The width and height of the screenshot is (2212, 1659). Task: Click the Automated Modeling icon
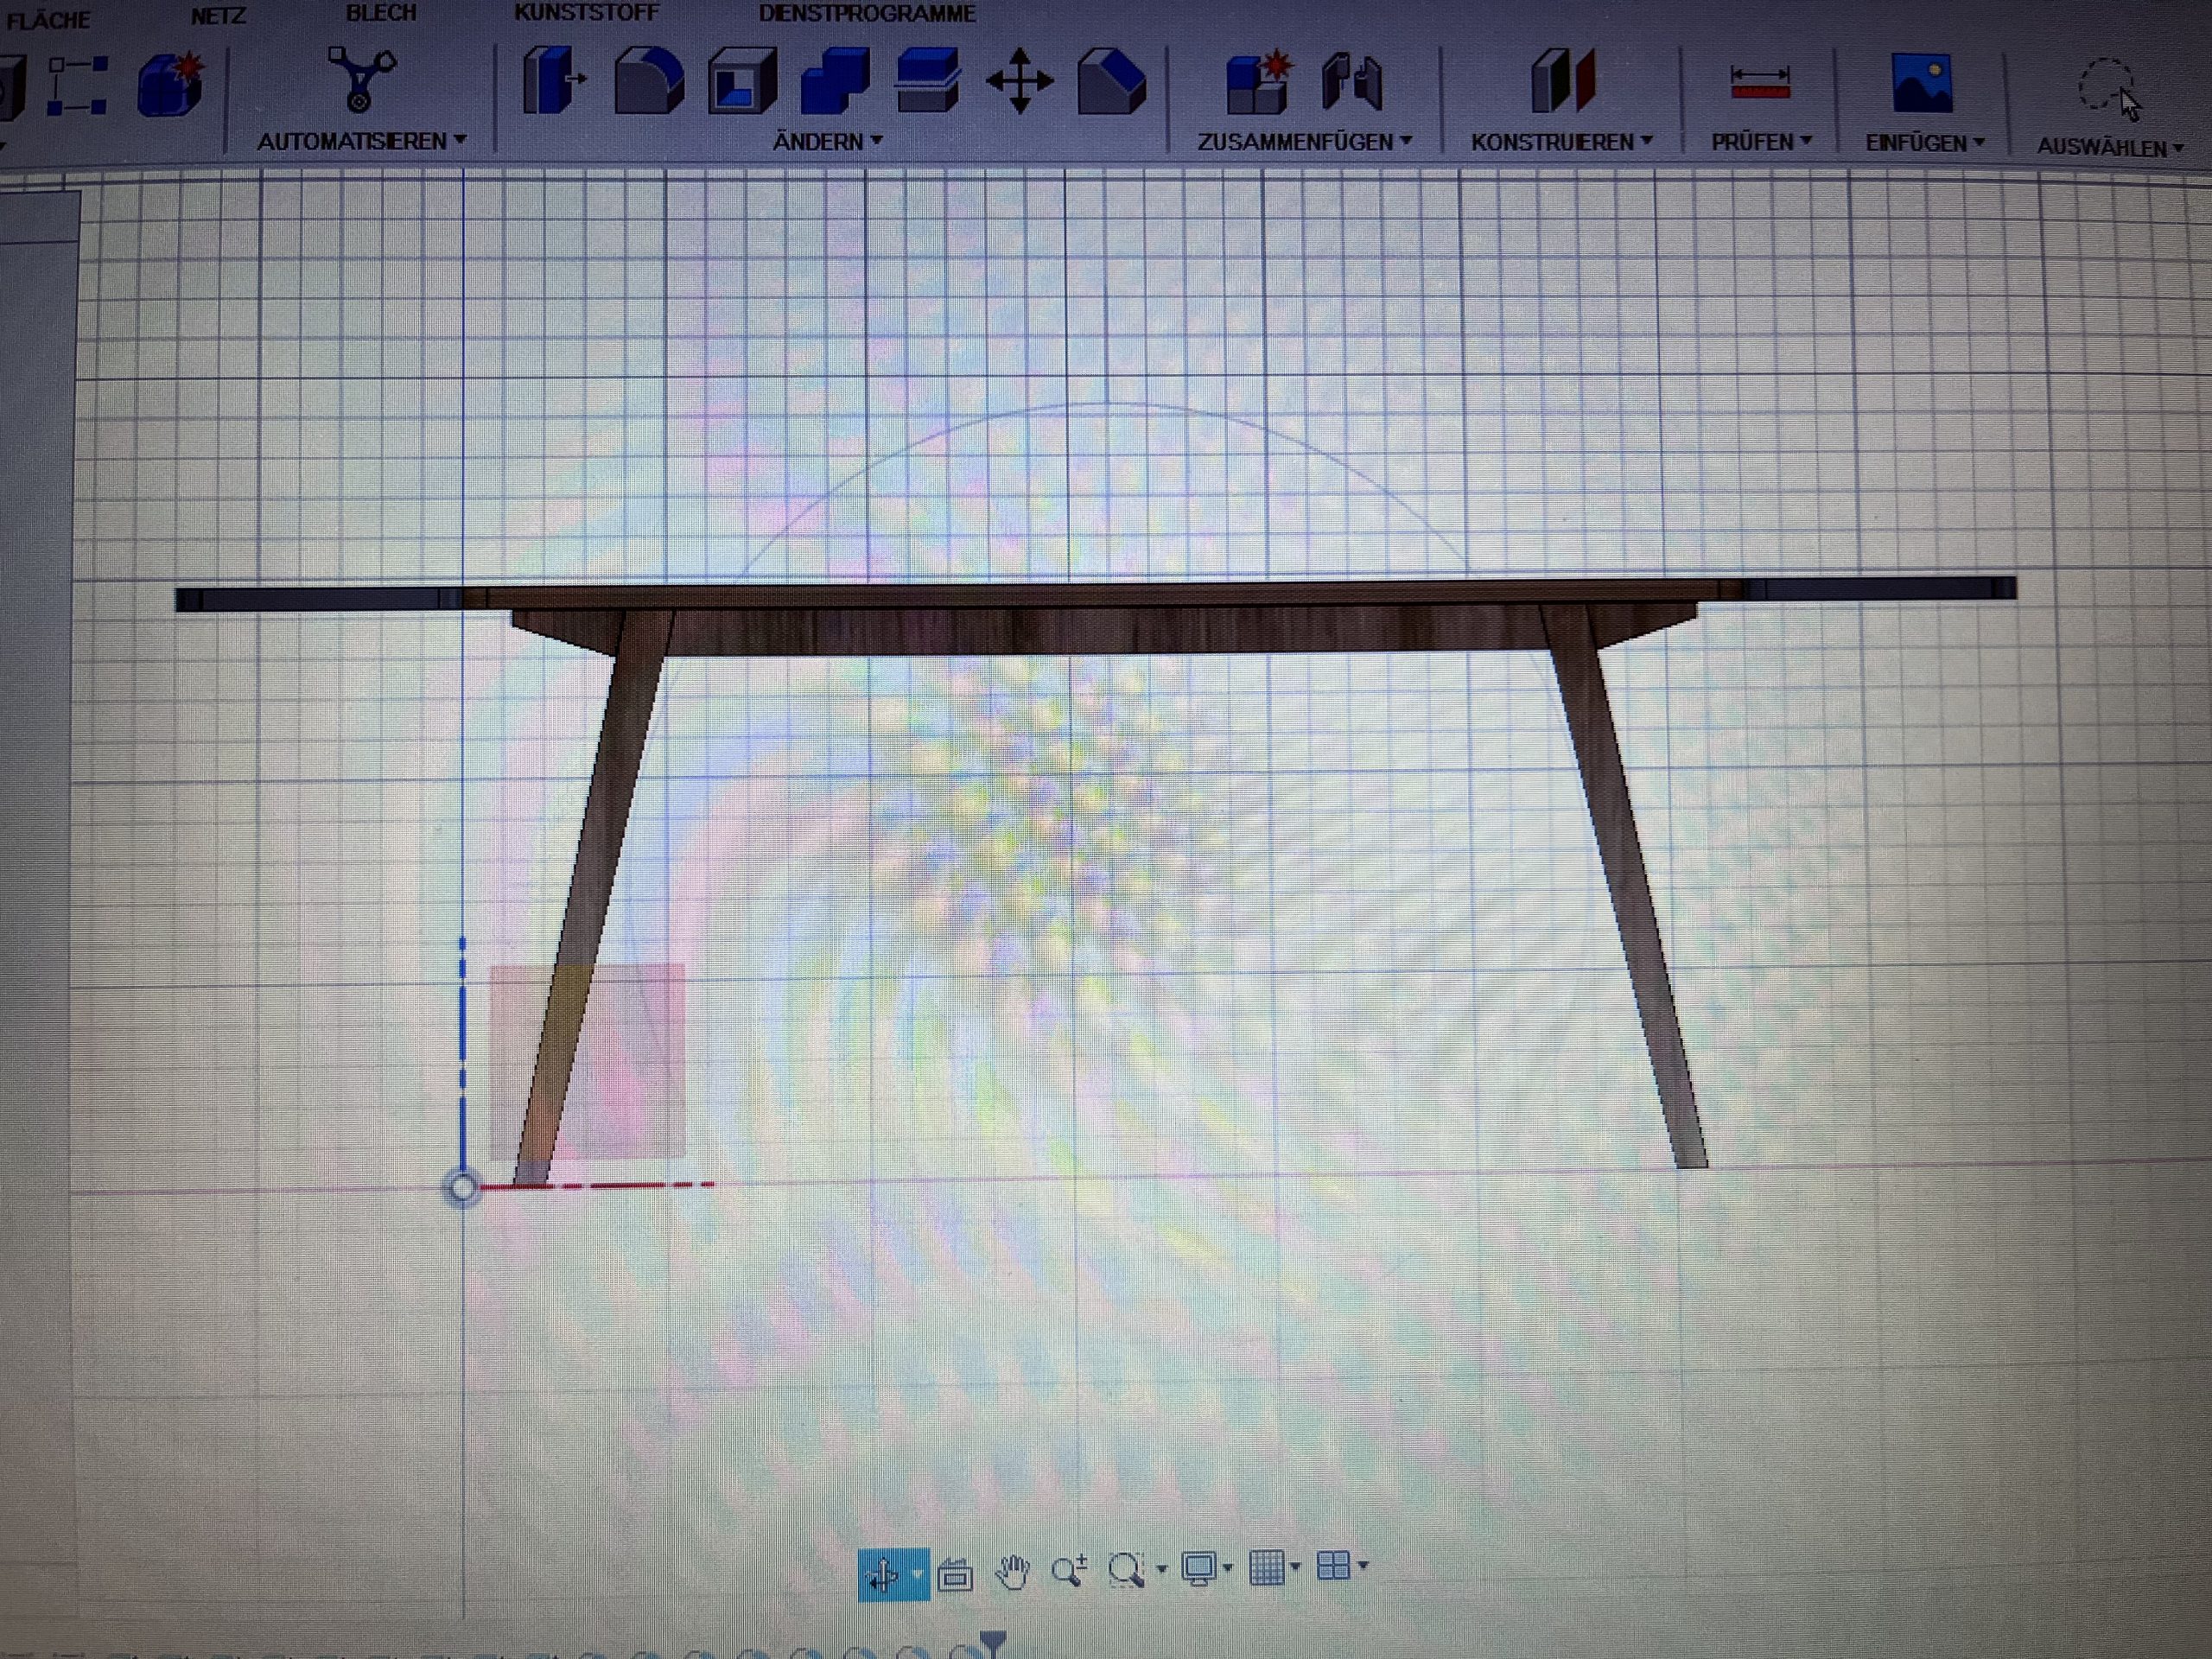click(361, 79)
